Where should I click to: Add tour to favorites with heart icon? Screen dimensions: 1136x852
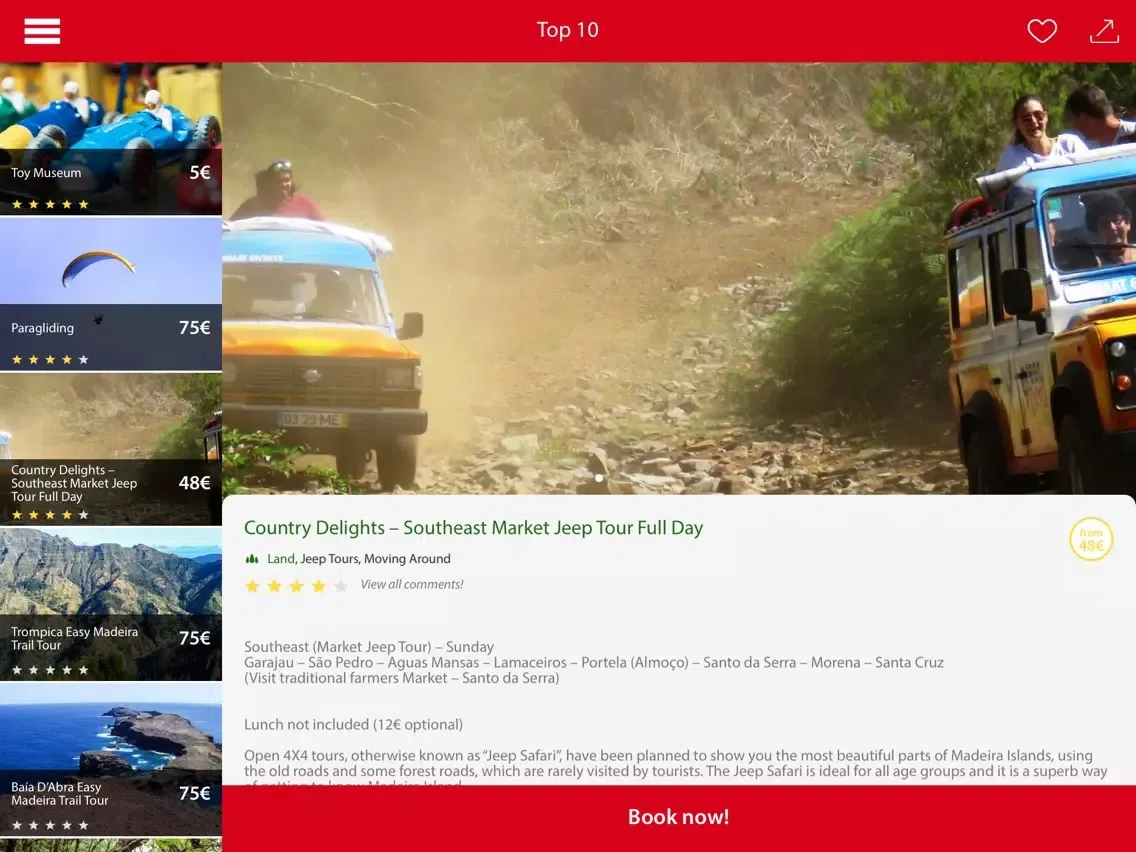pos(1042,30)
